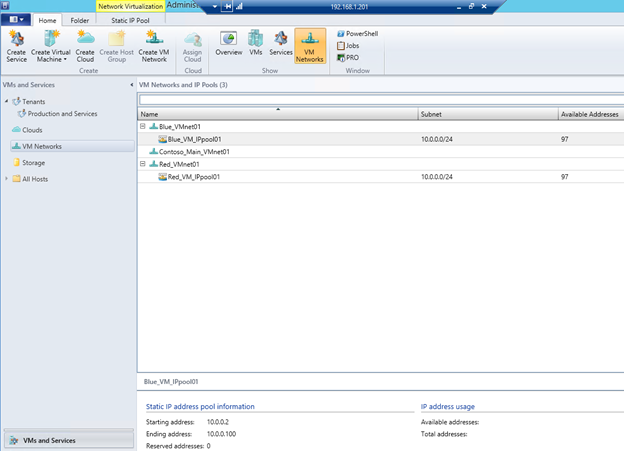Switch to the Home ribbon tab

(47, 20)
